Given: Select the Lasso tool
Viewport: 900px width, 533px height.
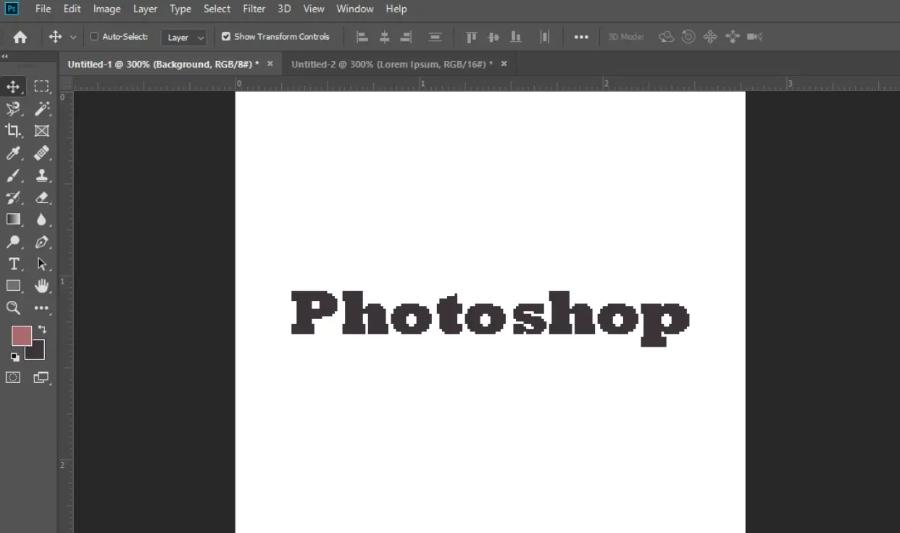Looking at the screenshot, I should 13,108.
